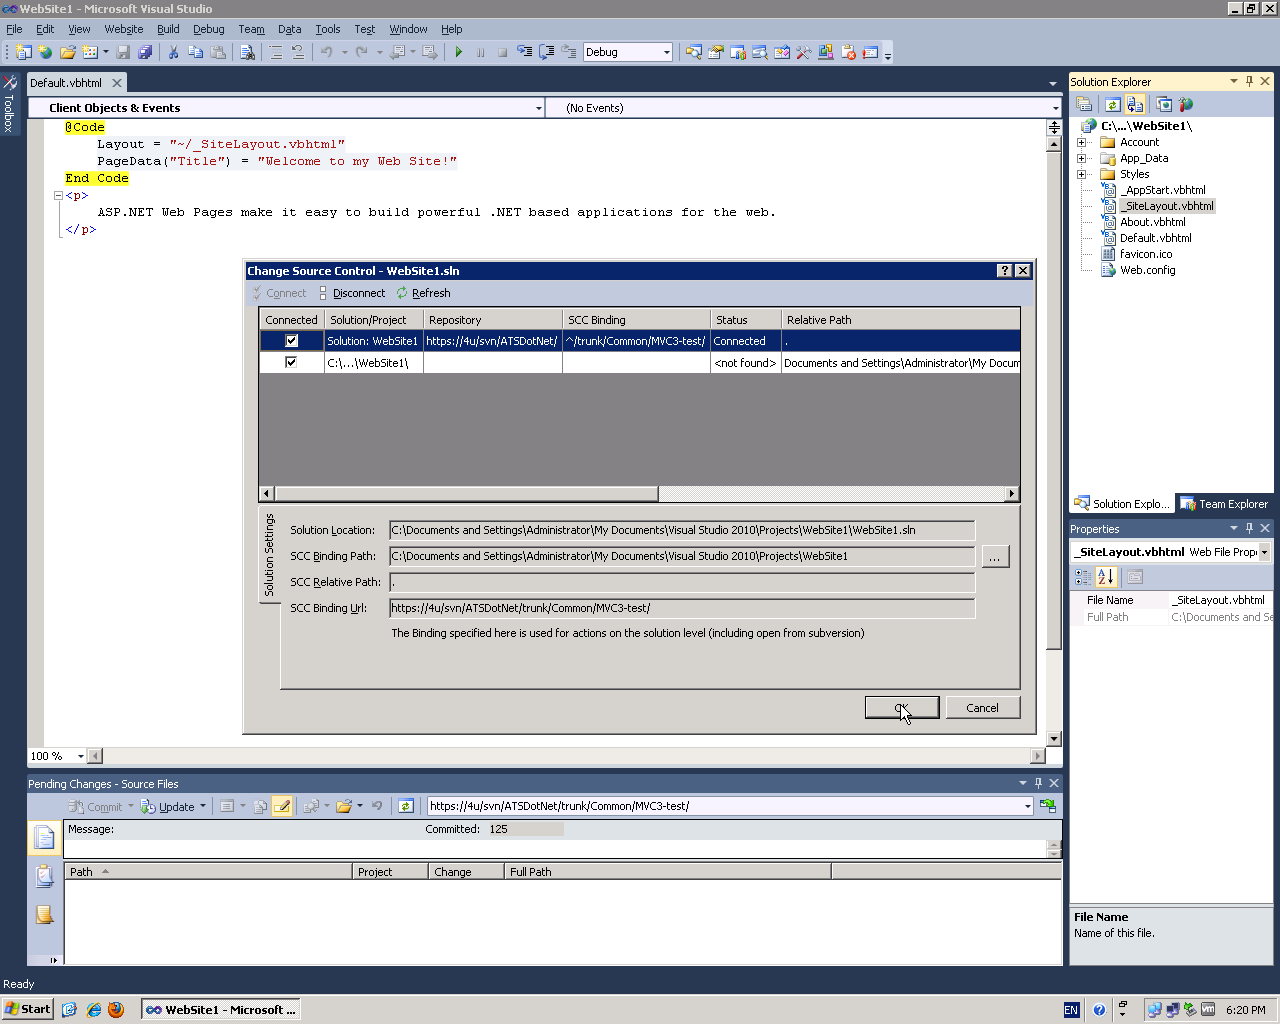Open the Update dropdown arrow in Pending Changes

pos(203,806)
